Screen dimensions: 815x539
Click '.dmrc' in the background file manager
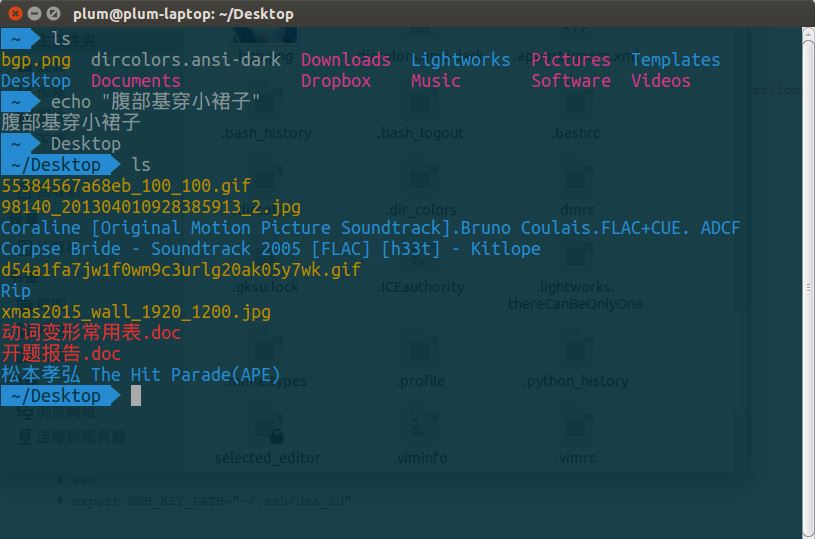[x=575, y=210]
